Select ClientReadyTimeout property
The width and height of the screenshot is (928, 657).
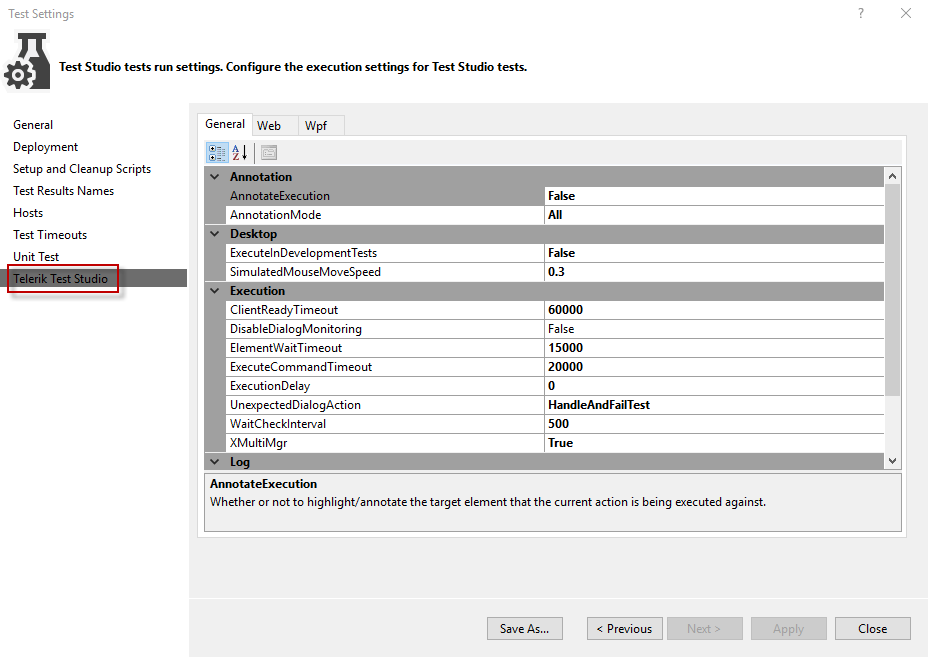pos(385,310)
